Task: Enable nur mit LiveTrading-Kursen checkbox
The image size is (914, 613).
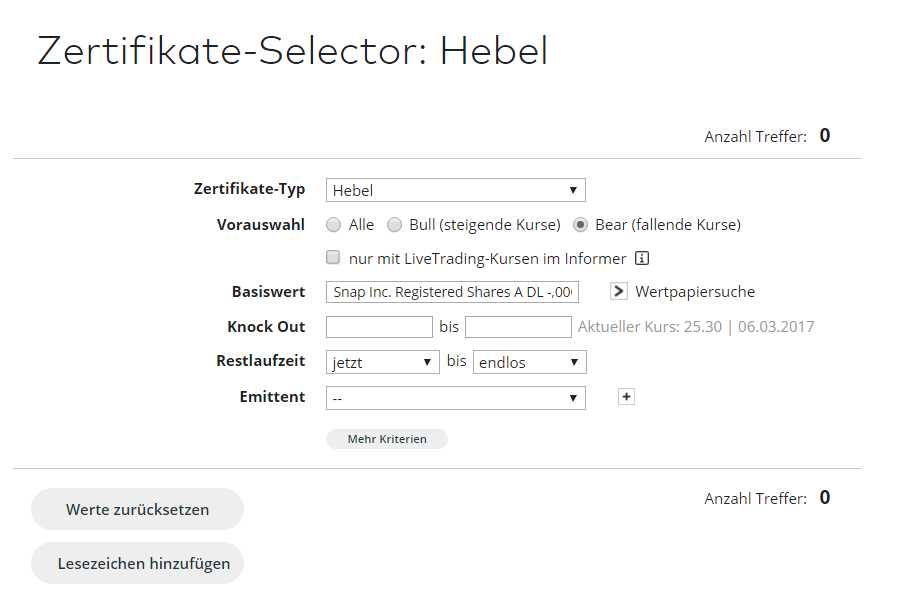Action: click(334, 258)
